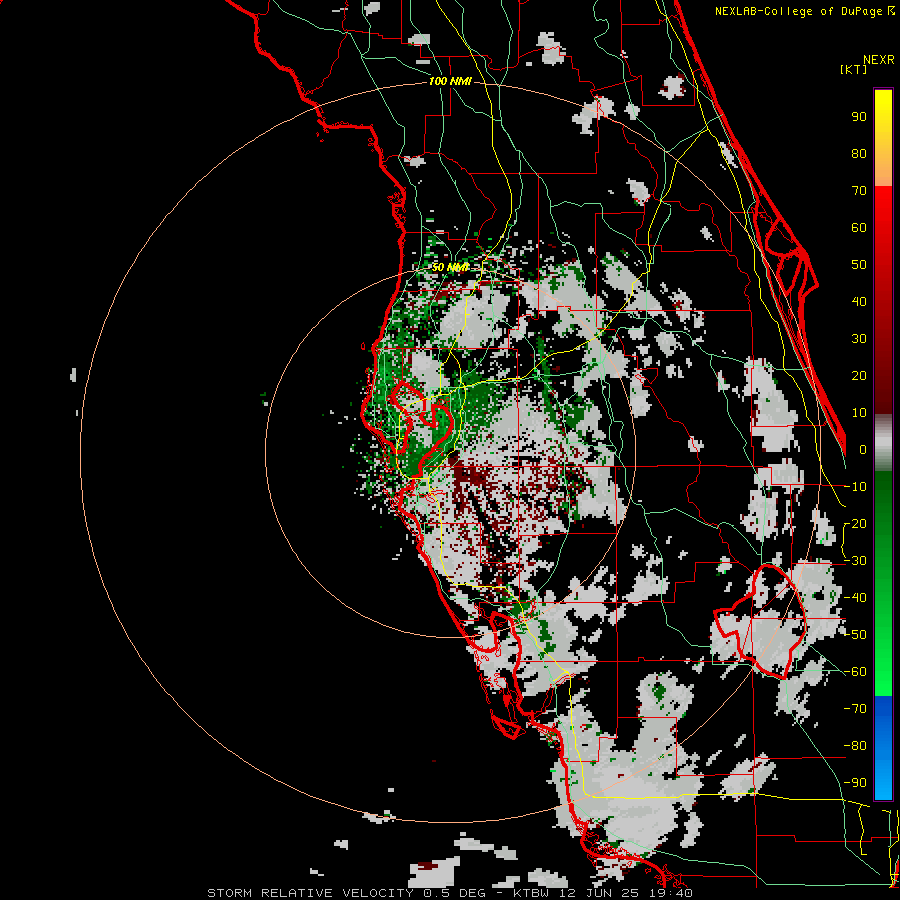Click the 70 value on the velocity scale
This screenshot has height=900, width=900.
(x=859, y=191)
